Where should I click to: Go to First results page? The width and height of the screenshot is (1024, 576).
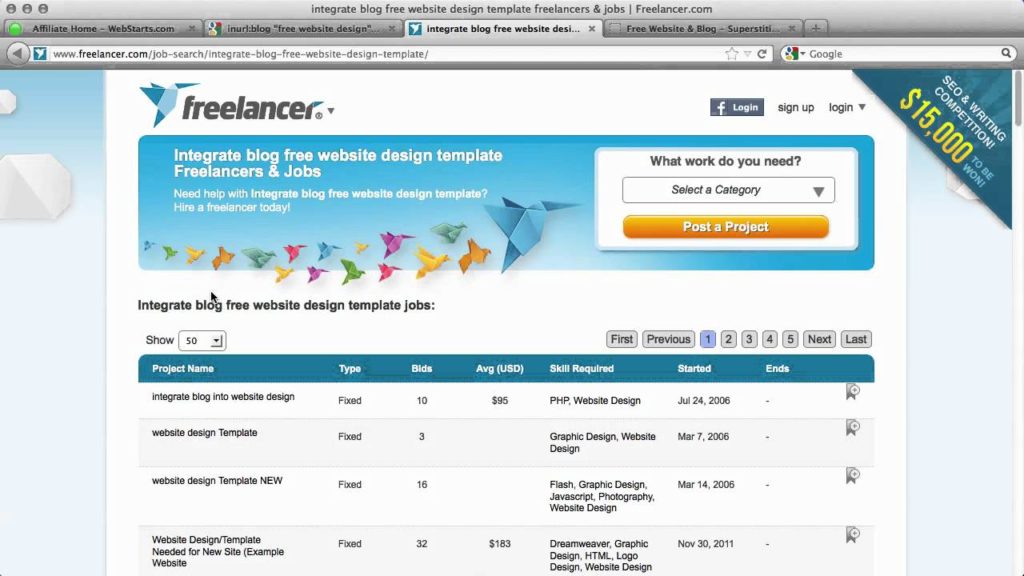(621, 339)
